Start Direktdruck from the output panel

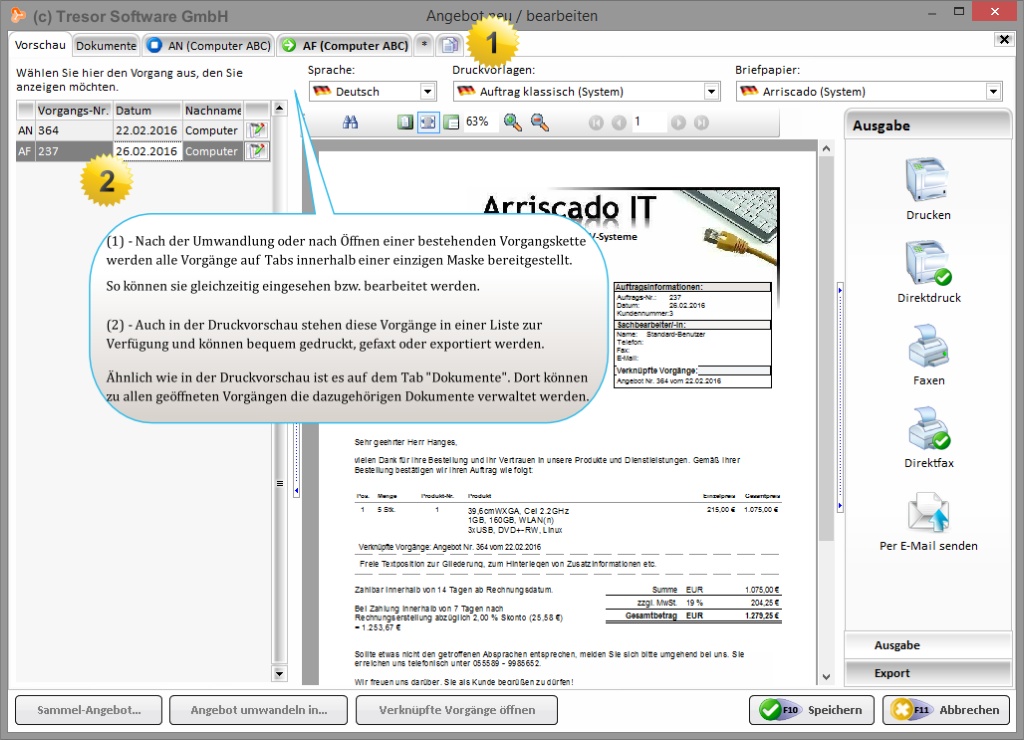tap(928, 265)
